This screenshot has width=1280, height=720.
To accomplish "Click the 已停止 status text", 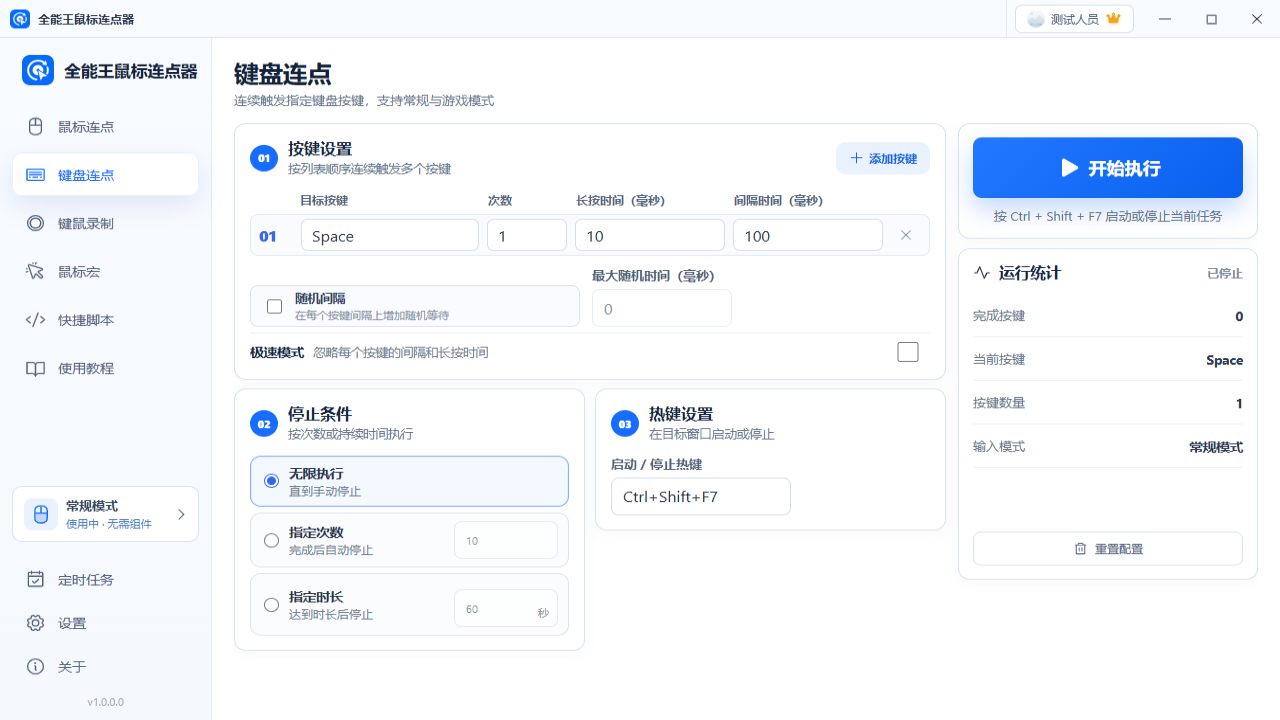I will (1225, 273).
